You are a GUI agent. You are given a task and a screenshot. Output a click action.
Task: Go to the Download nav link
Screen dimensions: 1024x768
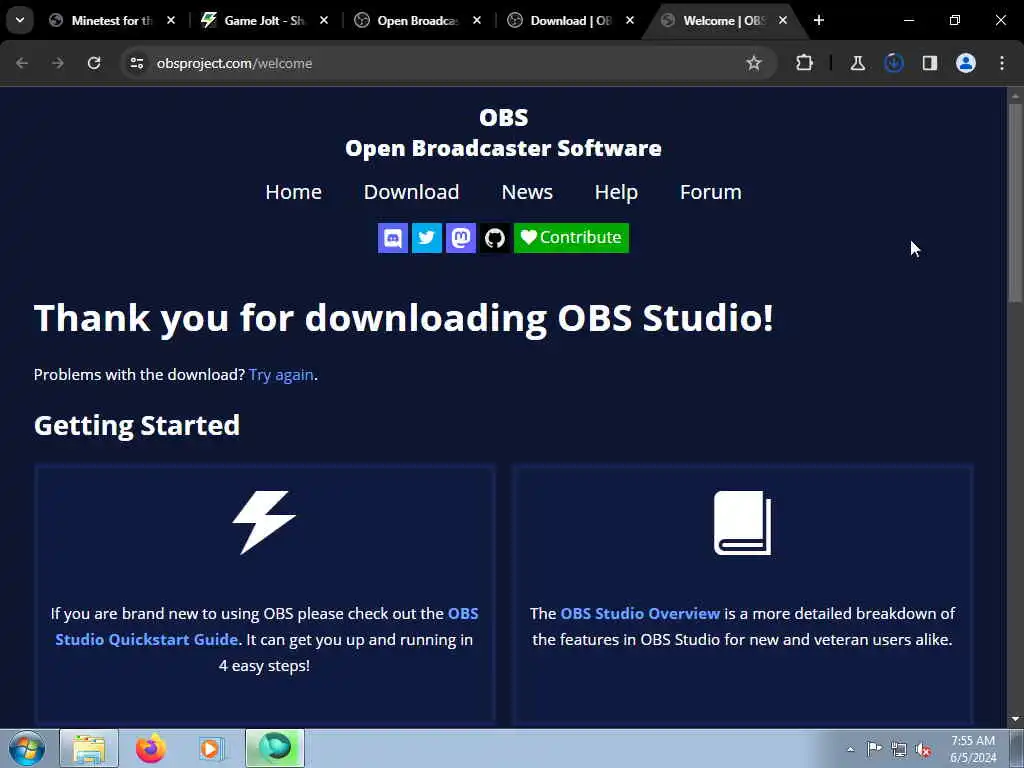(411, 192)
